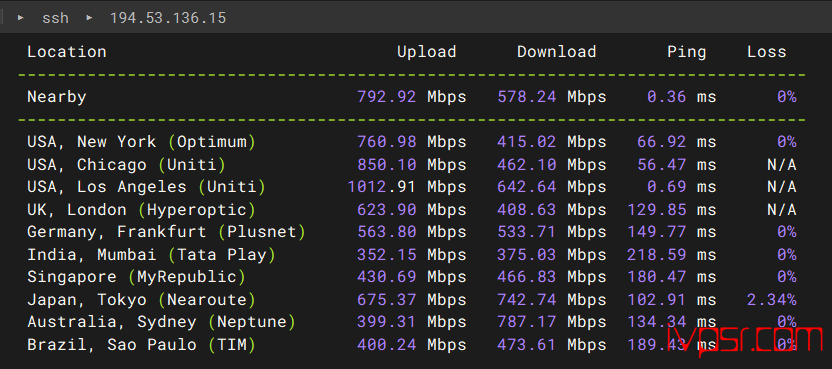Select London ping 129.85
Viewport: 832px width, 369px height.
pyautogui.click(x=657, y=210)
